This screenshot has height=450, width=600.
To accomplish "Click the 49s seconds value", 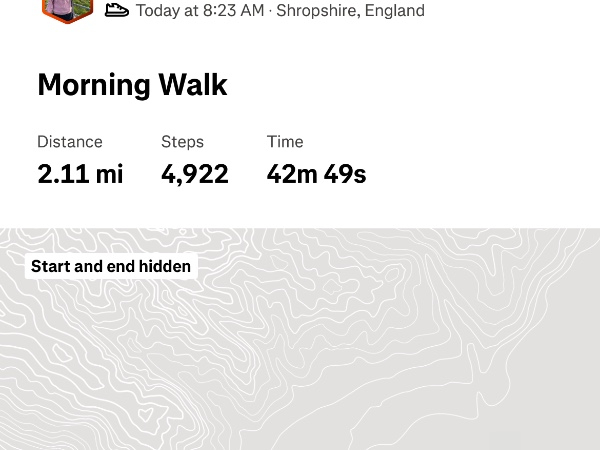I will click(x=345, y=174).
